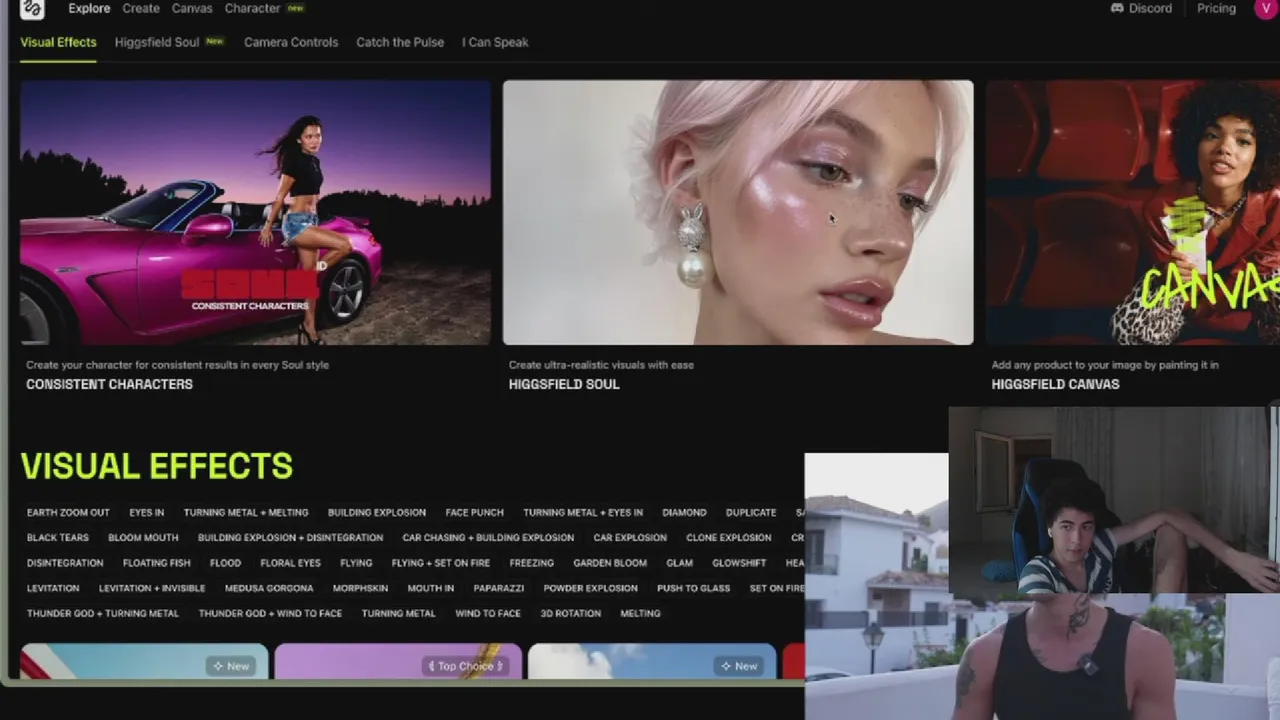Screen dimensions: 1280x720
Task: Click the CONSISTENT CHARACTERS title
Action: (x=109, y=384)
